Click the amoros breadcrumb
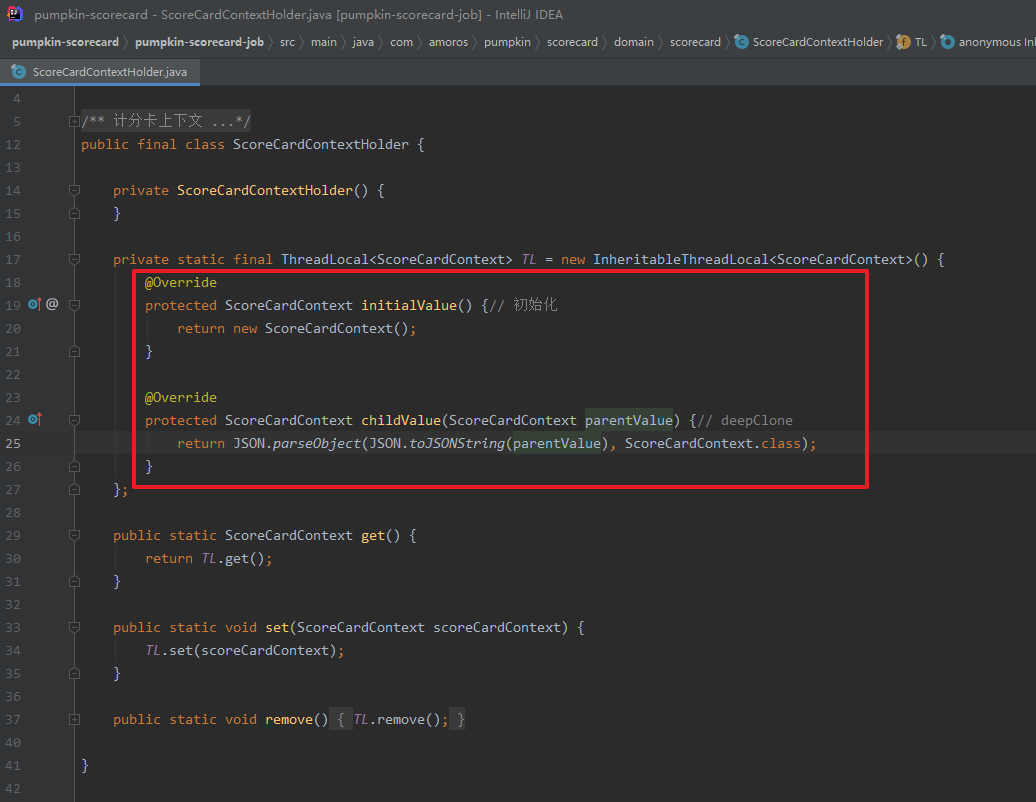1036x802 pixels. pyautogui.click(x=448, y=42)
